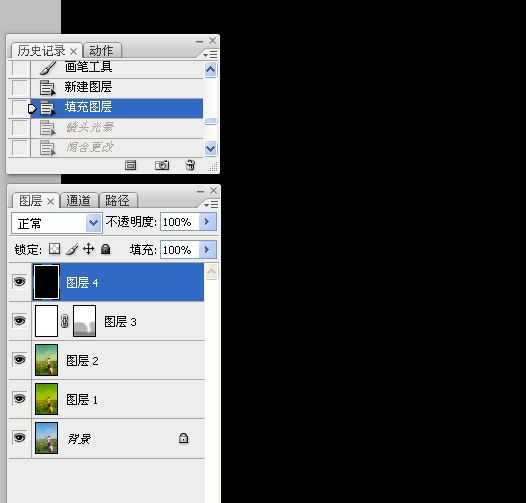Hide 图层 4 with its eye icon
This screenshot has height=503, width=526.
click(19, 281)
